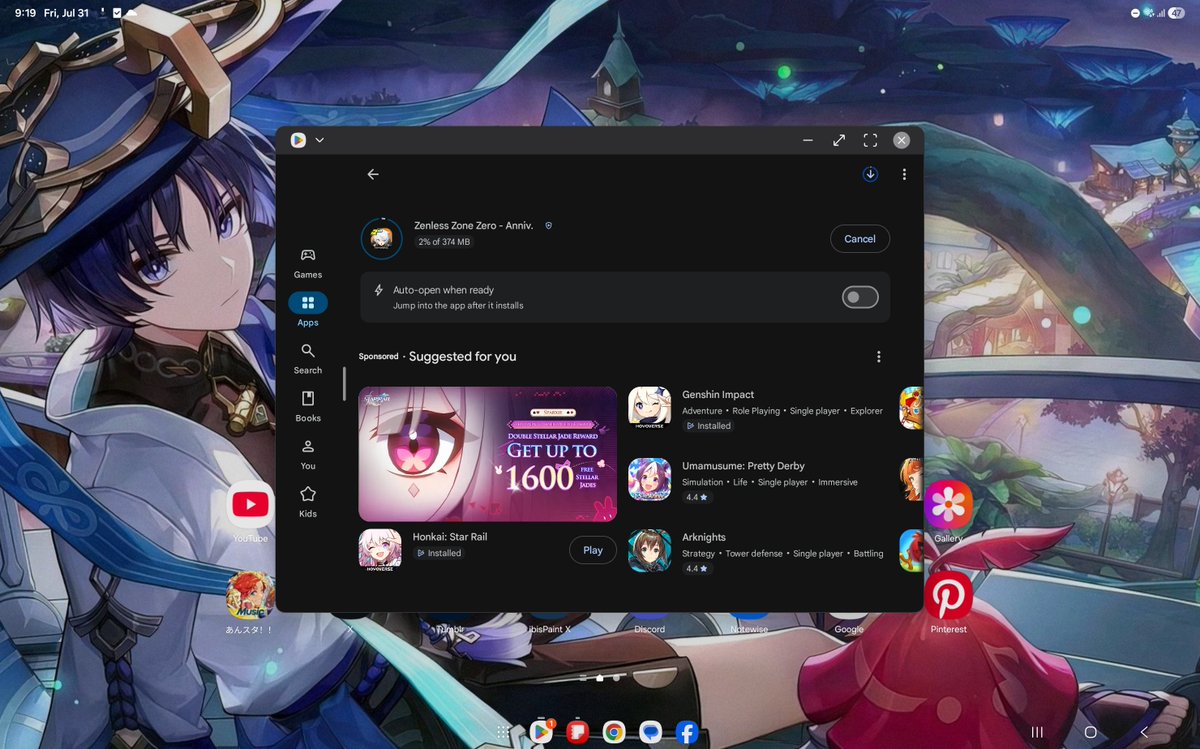Open the Kids section in the sidebar
This screenshot has height=749, width=1200.
point(308,502)
